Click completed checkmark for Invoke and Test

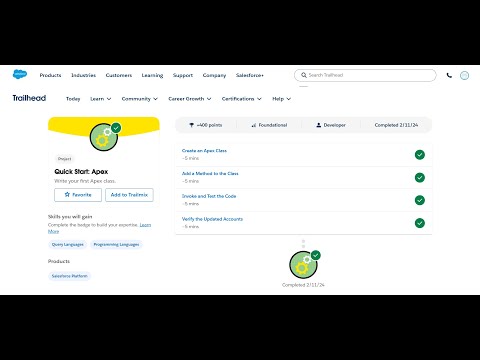pos(420,200)
